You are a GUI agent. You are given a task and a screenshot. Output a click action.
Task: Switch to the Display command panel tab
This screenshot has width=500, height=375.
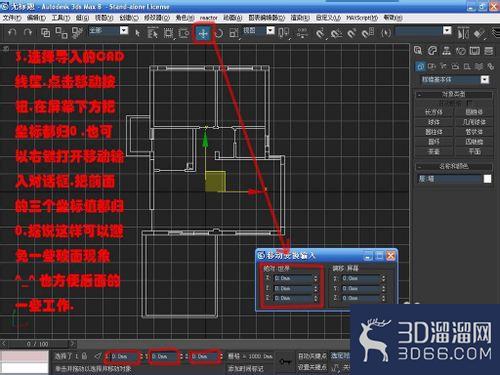coord(475,51)
